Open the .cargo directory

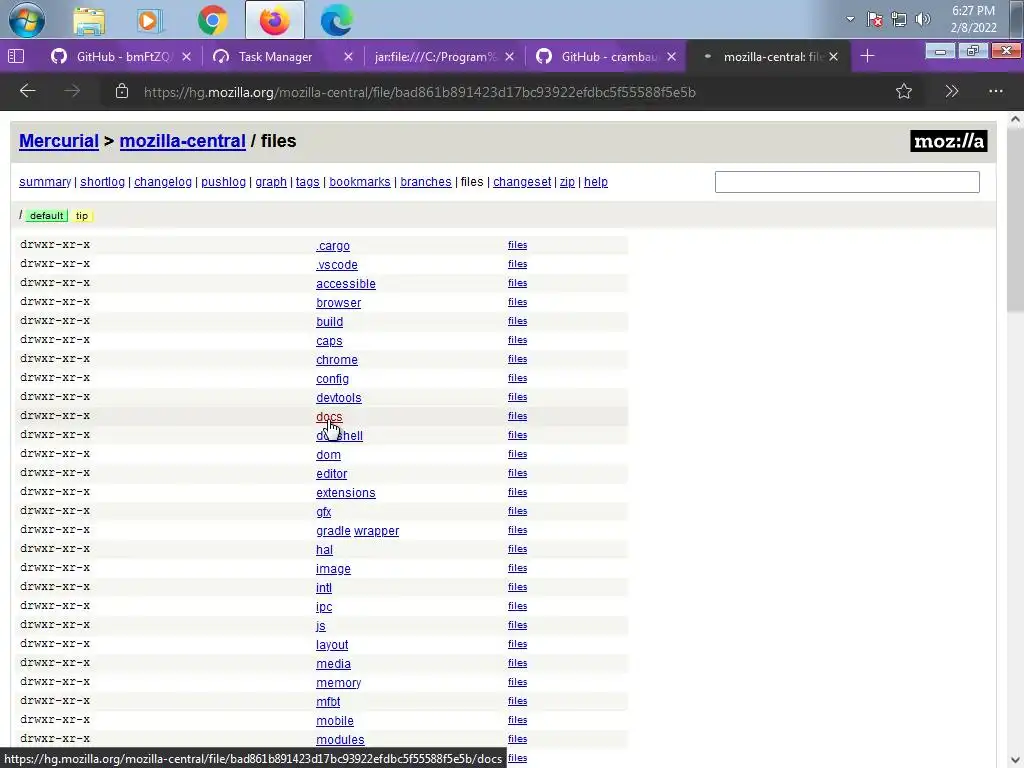point(333,246)
